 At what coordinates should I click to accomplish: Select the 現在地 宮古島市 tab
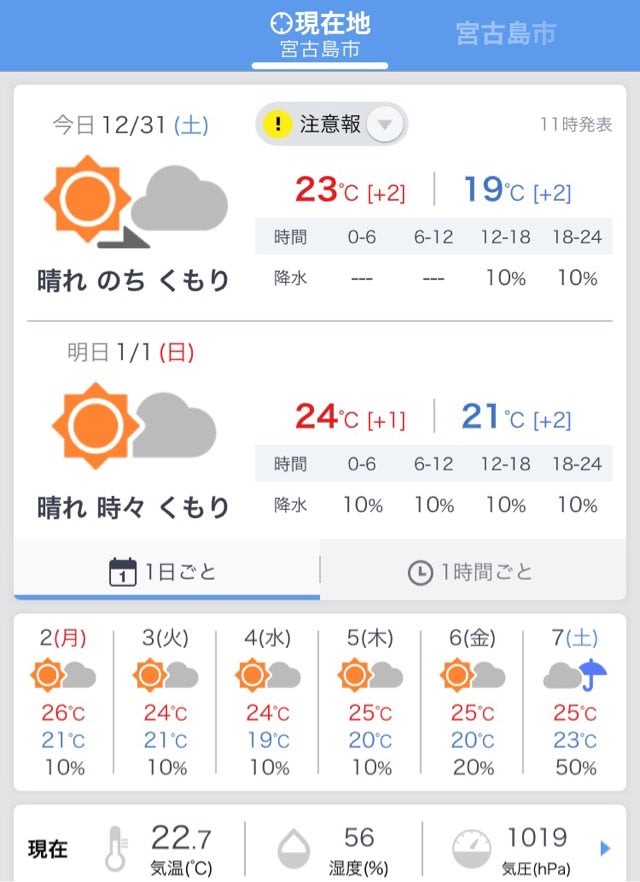tap(320, 37)
